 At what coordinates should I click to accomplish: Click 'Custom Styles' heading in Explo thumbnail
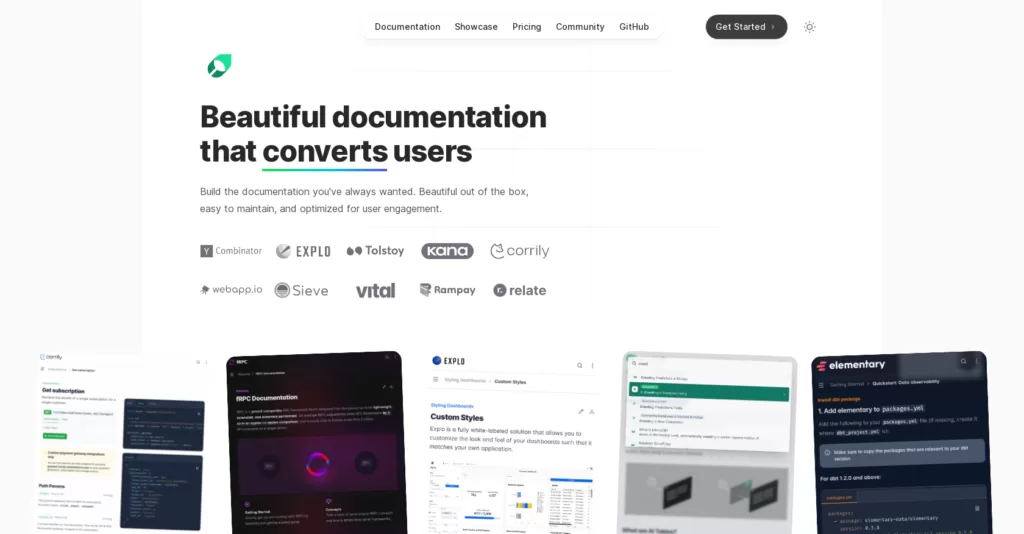point(456,417)
